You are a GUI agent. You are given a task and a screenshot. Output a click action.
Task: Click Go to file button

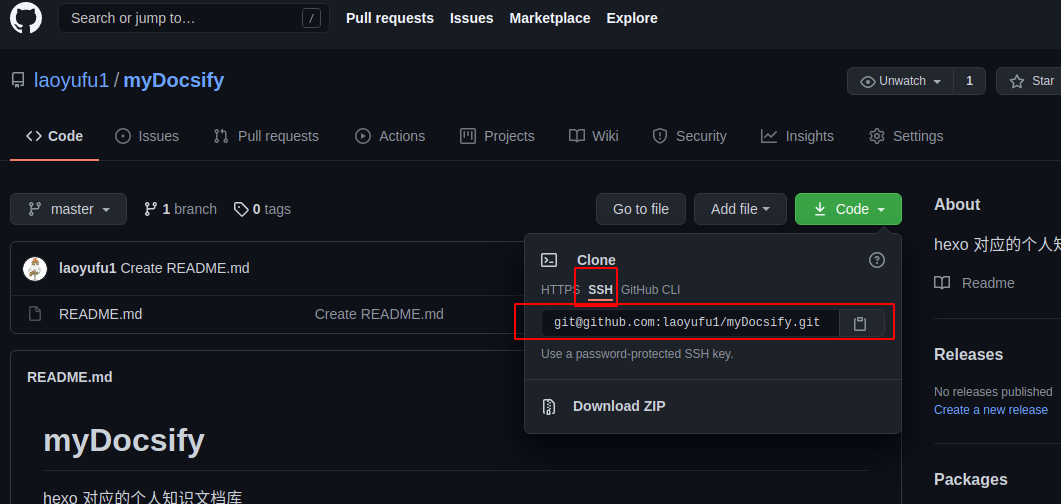tap(641, 209)
